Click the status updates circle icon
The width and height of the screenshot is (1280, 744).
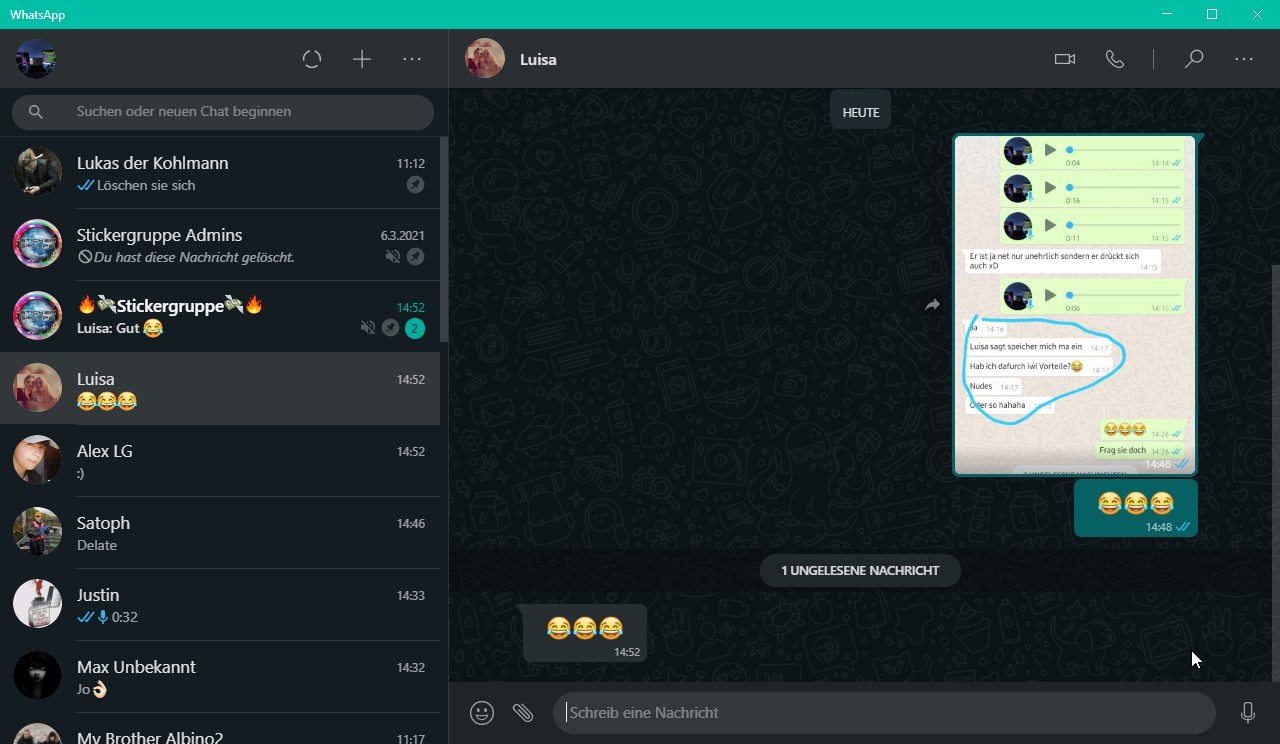(x=312, y=59)
